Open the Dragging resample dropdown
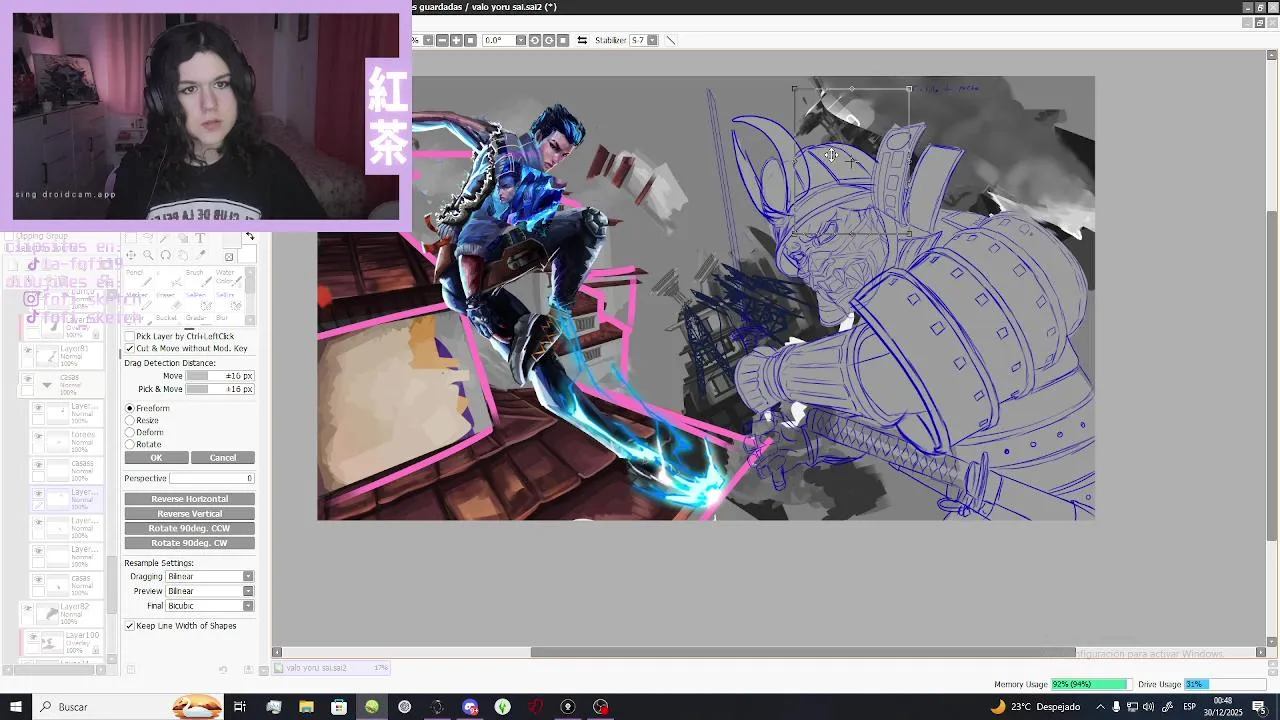The height and width of the screenshot is (720, 1280). click(248, 577)
